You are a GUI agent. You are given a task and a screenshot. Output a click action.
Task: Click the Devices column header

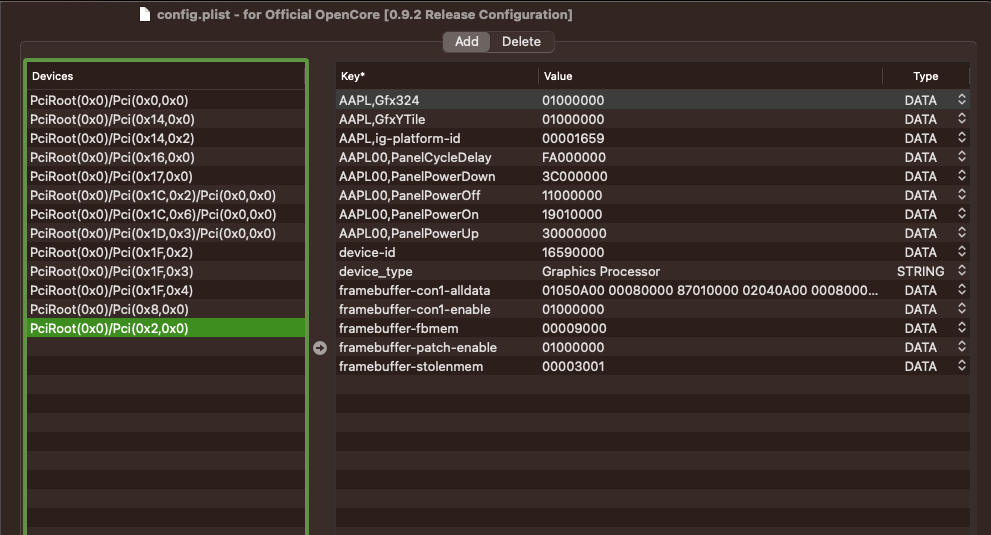click(x=166, y=76)
